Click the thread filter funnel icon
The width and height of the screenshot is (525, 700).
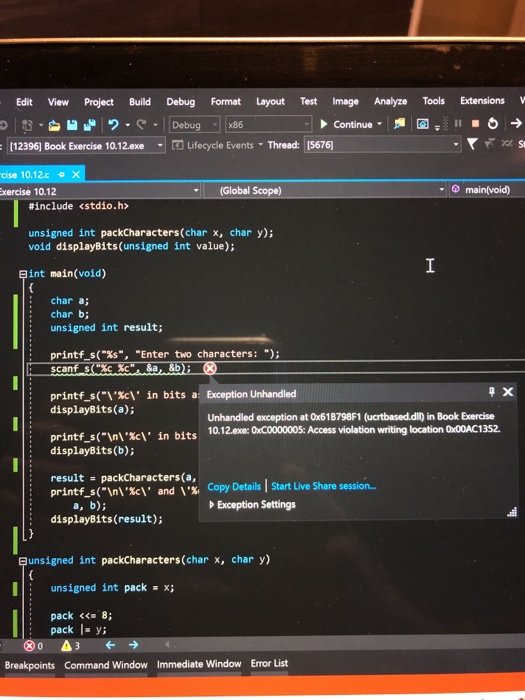click(471, 144)
